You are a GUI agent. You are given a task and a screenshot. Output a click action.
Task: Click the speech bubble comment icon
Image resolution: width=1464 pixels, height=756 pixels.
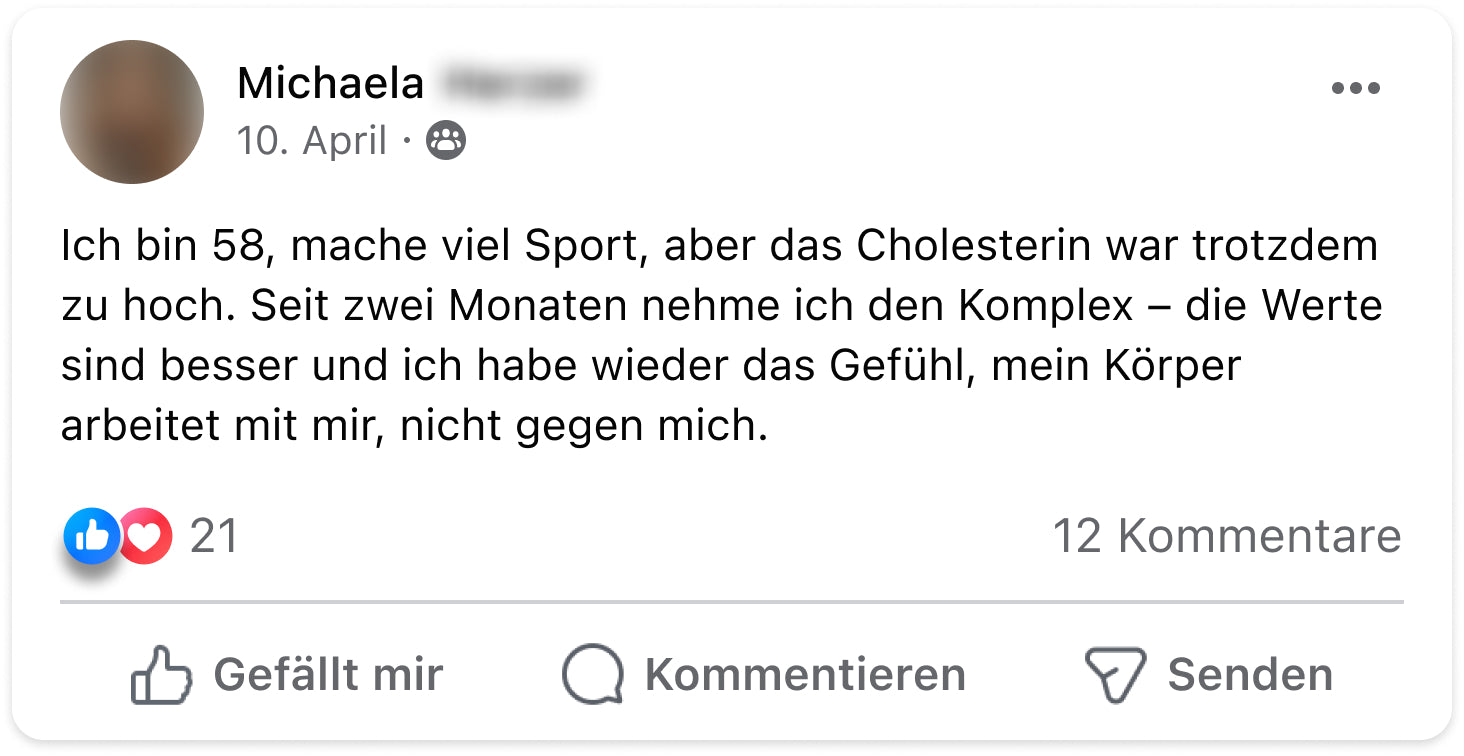592,675
